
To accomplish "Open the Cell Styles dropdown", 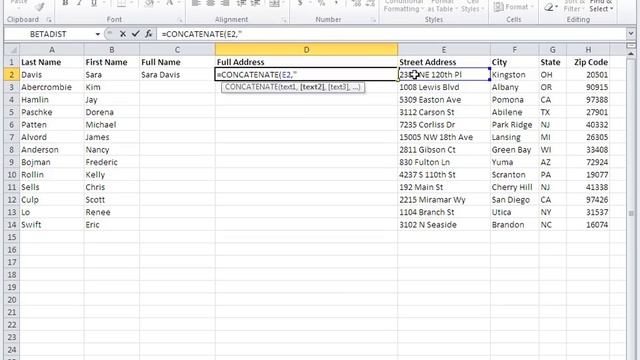I will pos(472,6).
